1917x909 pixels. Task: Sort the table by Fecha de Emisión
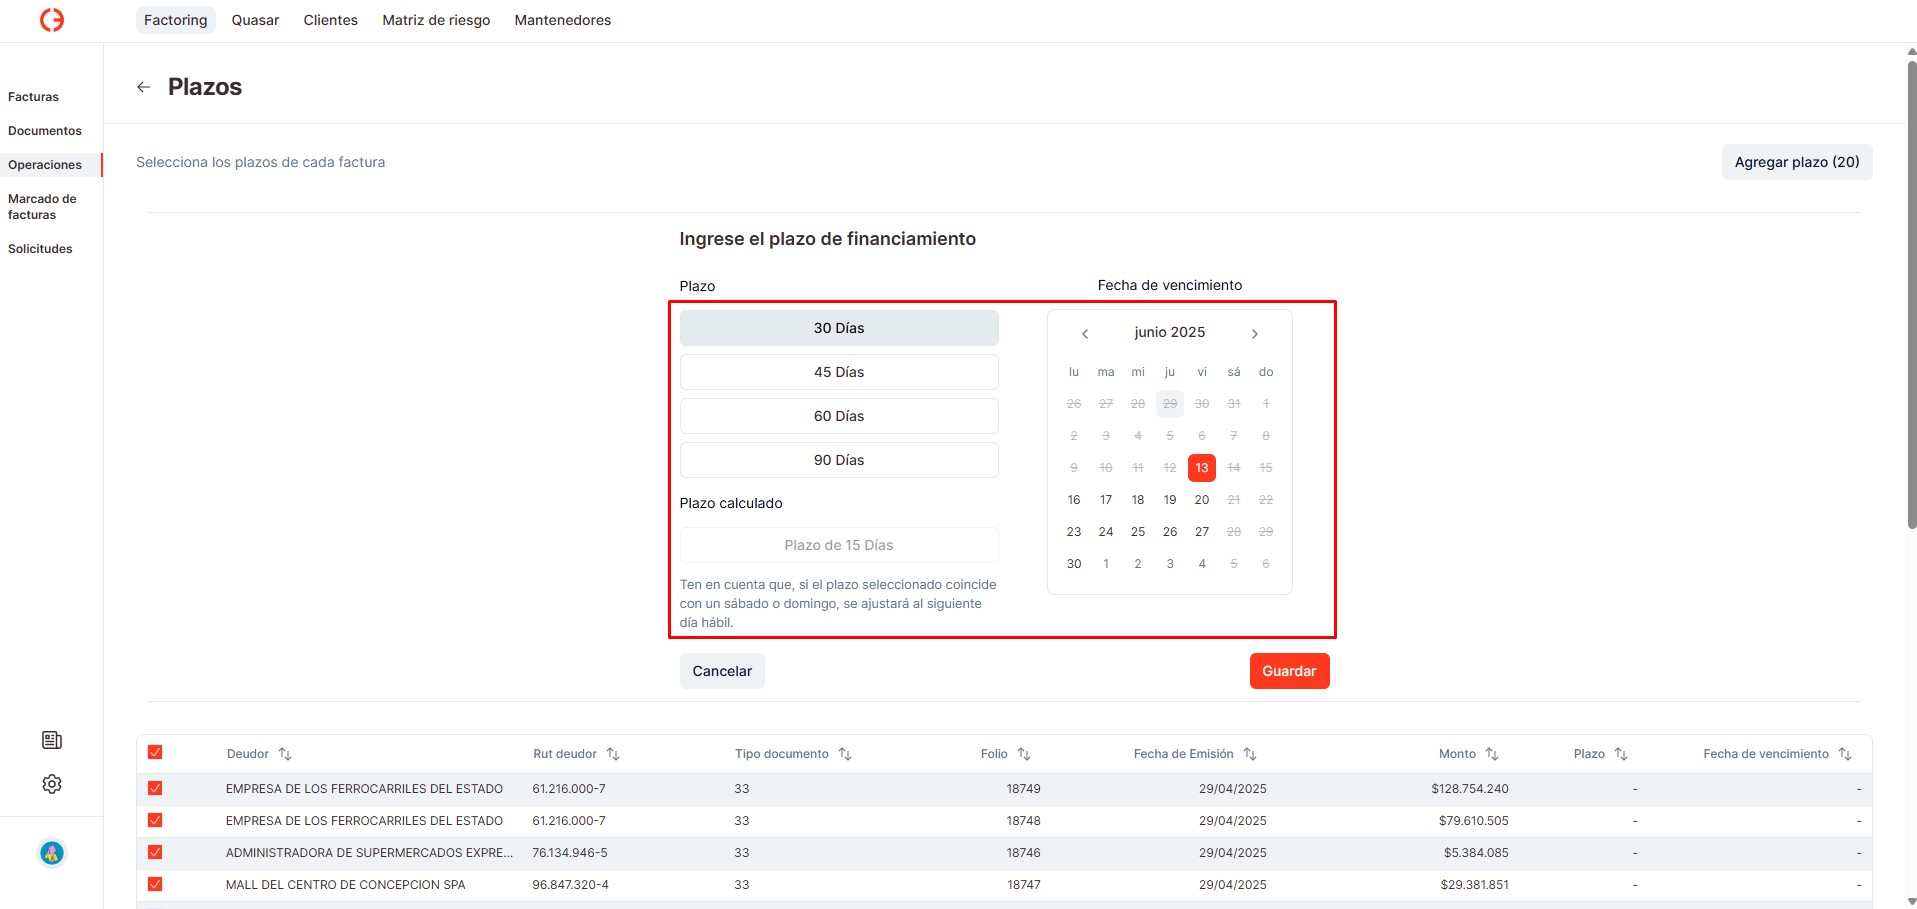click(1249, 754)
